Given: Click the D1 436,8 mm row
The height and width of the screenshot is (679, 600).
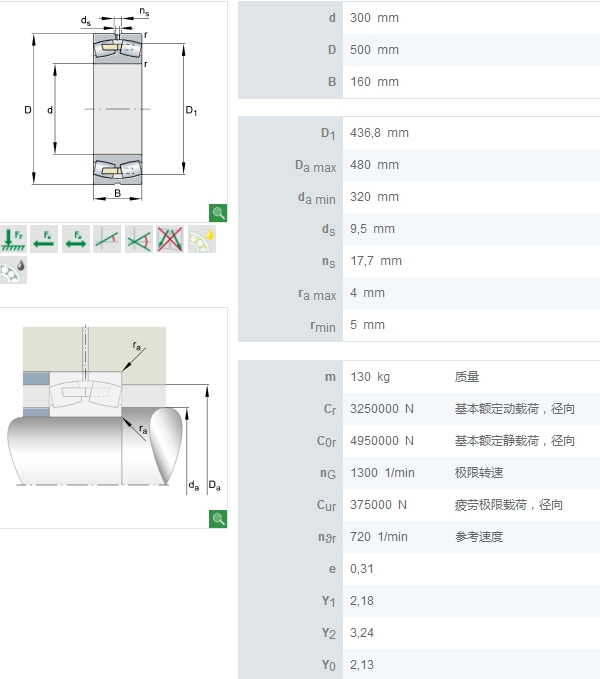Looking at the screenshot, I should pos(418,133).
